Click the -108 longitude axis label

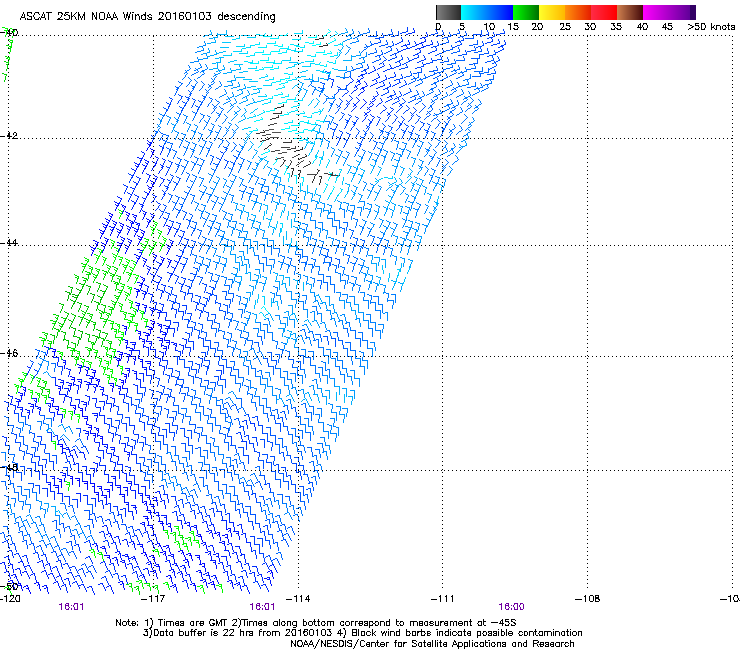click(x=588, y=599)
